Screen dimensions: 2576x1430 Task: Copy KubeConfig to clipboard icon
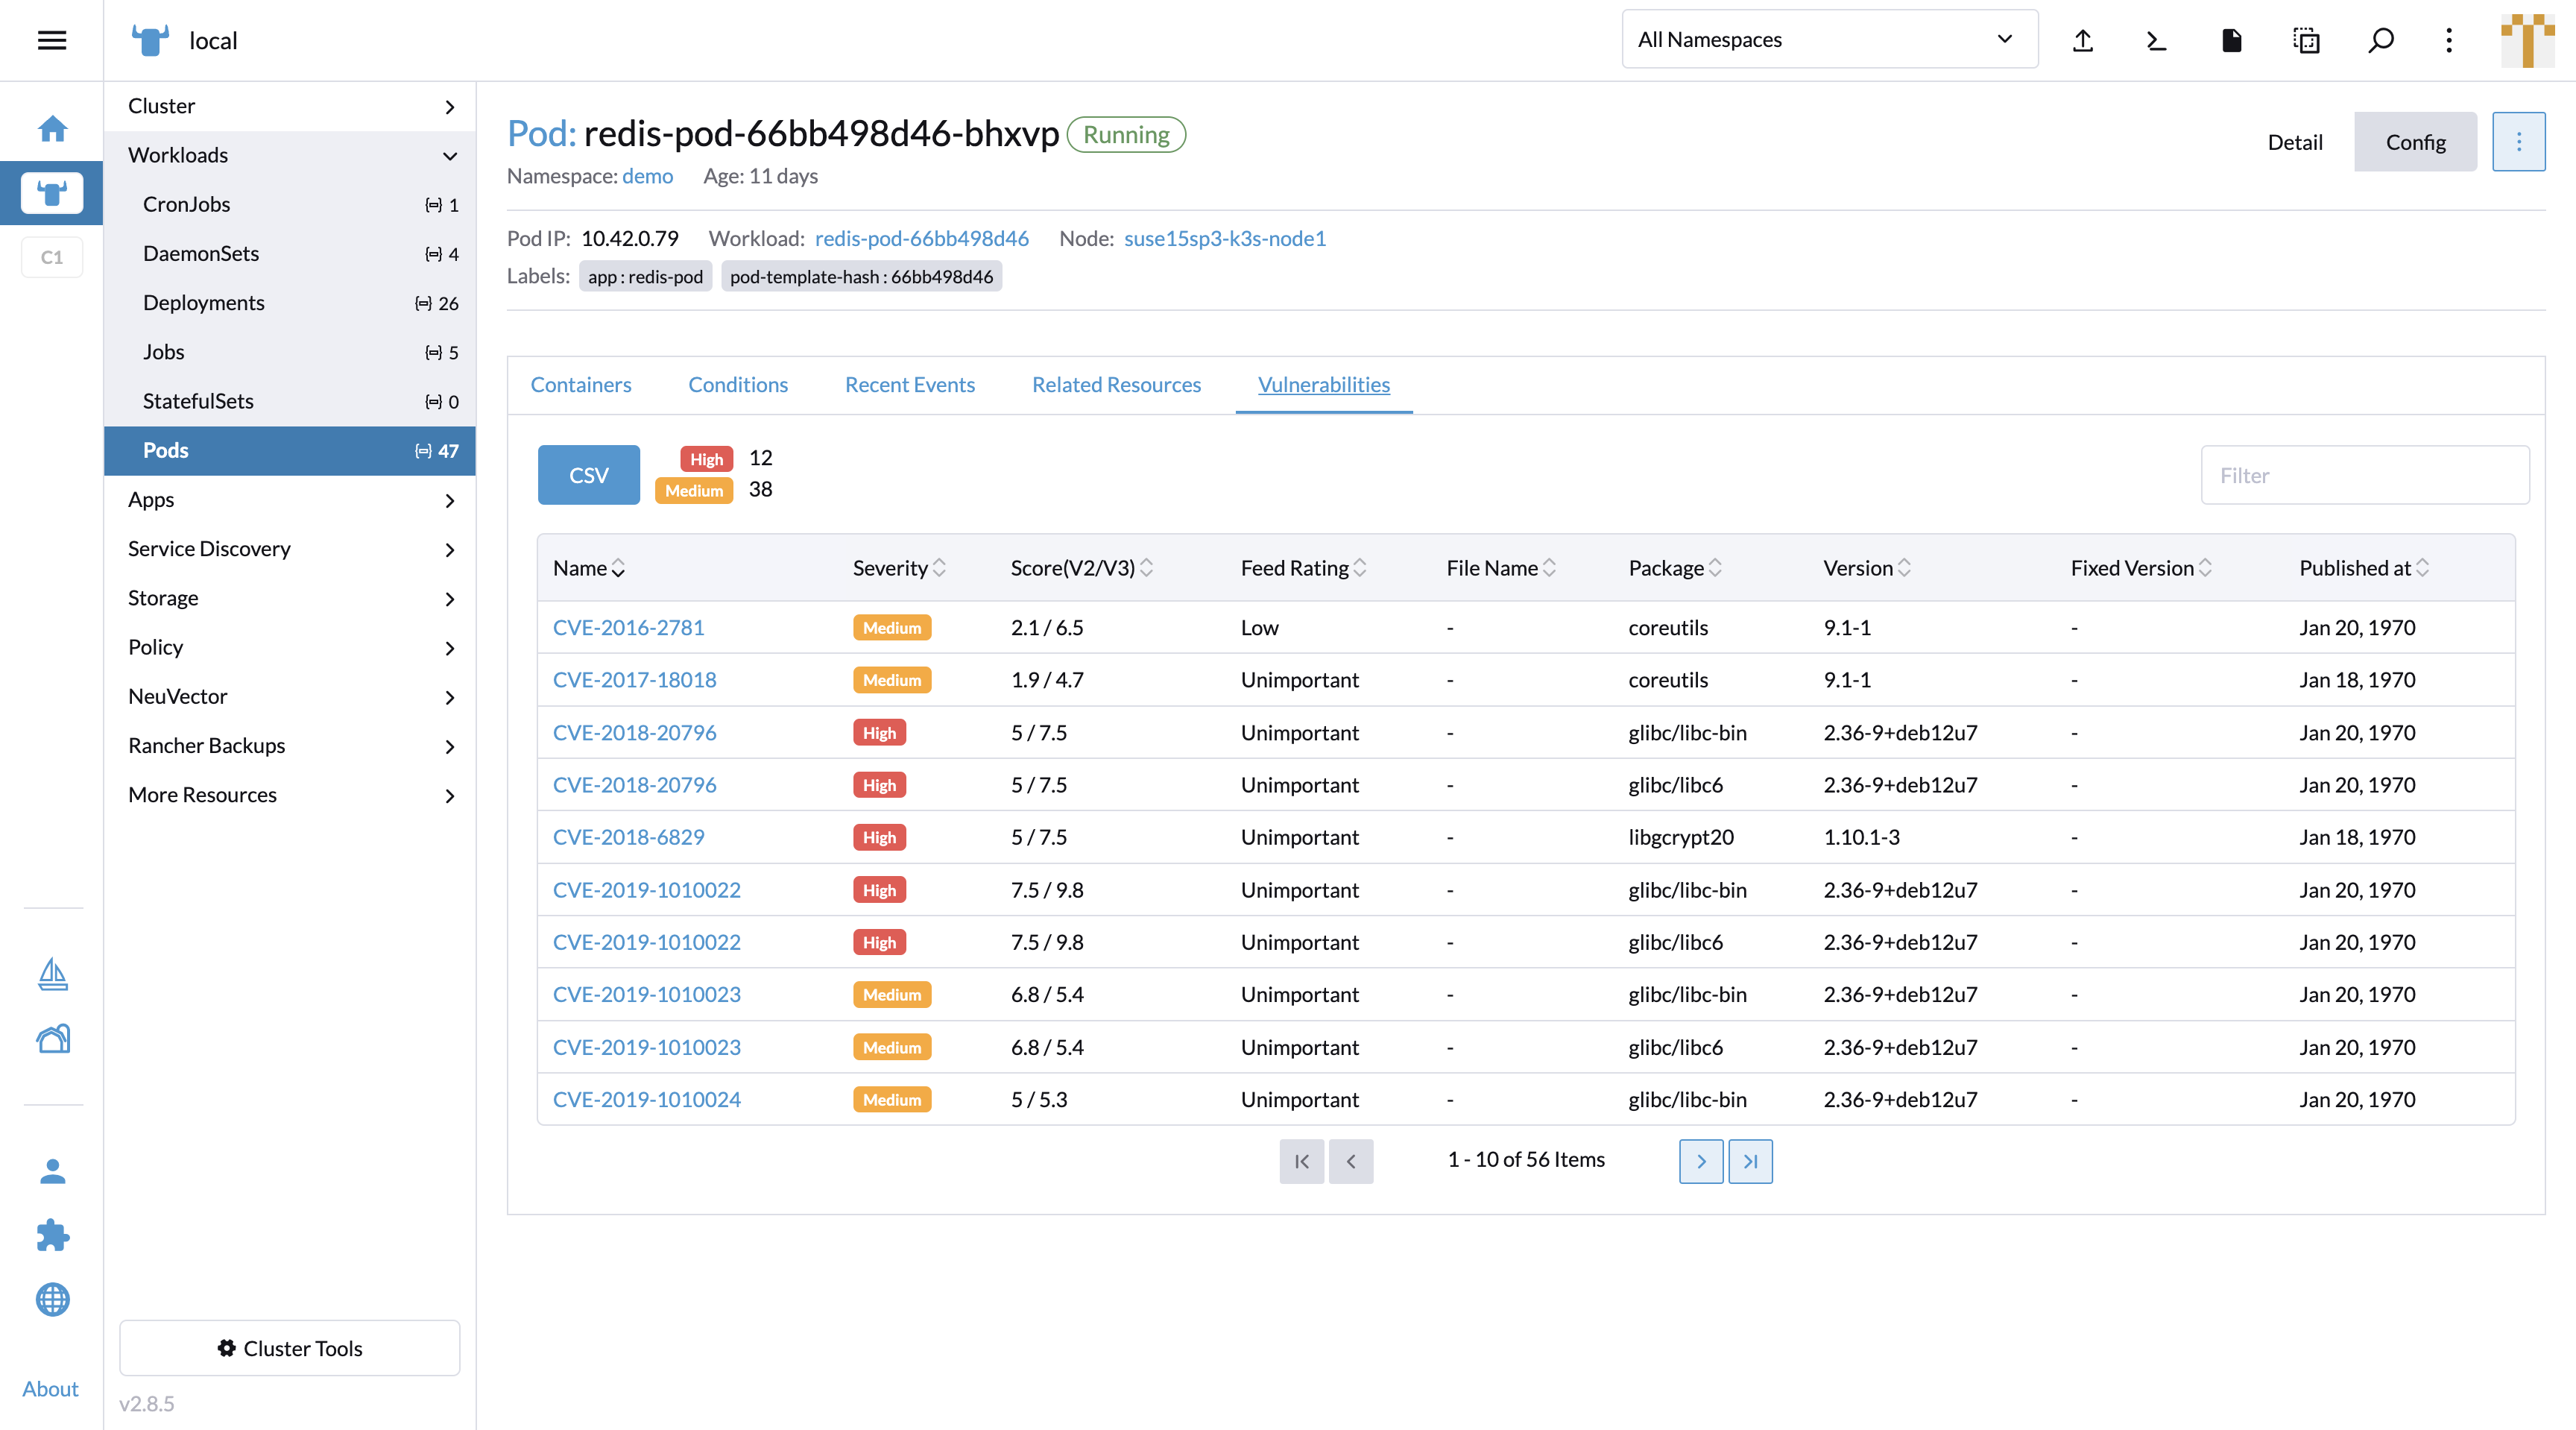(2306, 40)
